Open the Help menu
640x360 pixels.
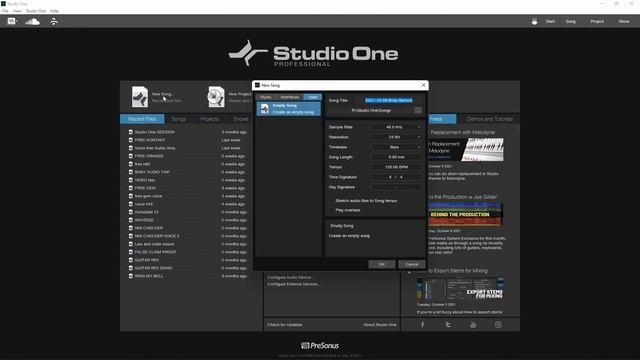pyautogui.click(x=54, y=11)
